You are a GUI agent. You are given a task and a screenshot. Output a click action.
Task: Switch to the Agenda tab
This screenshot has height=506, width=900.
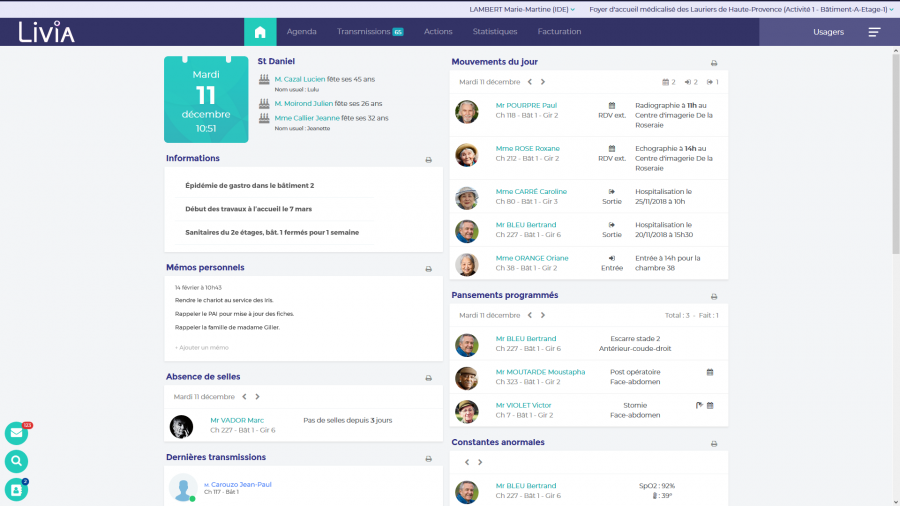tap(301, 32)
